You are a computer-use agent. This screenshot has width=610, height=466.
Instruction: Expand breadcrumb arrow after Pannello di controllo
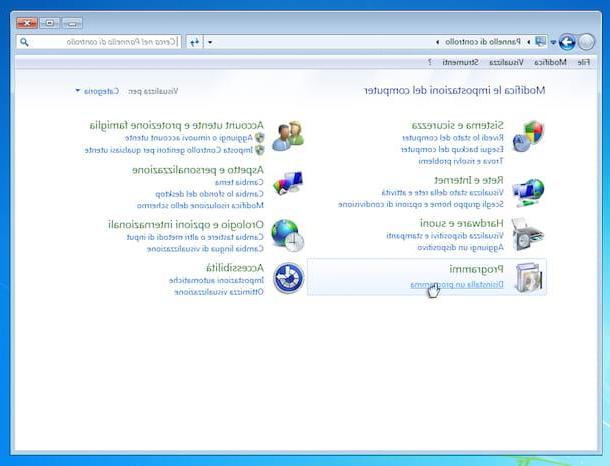437,42
